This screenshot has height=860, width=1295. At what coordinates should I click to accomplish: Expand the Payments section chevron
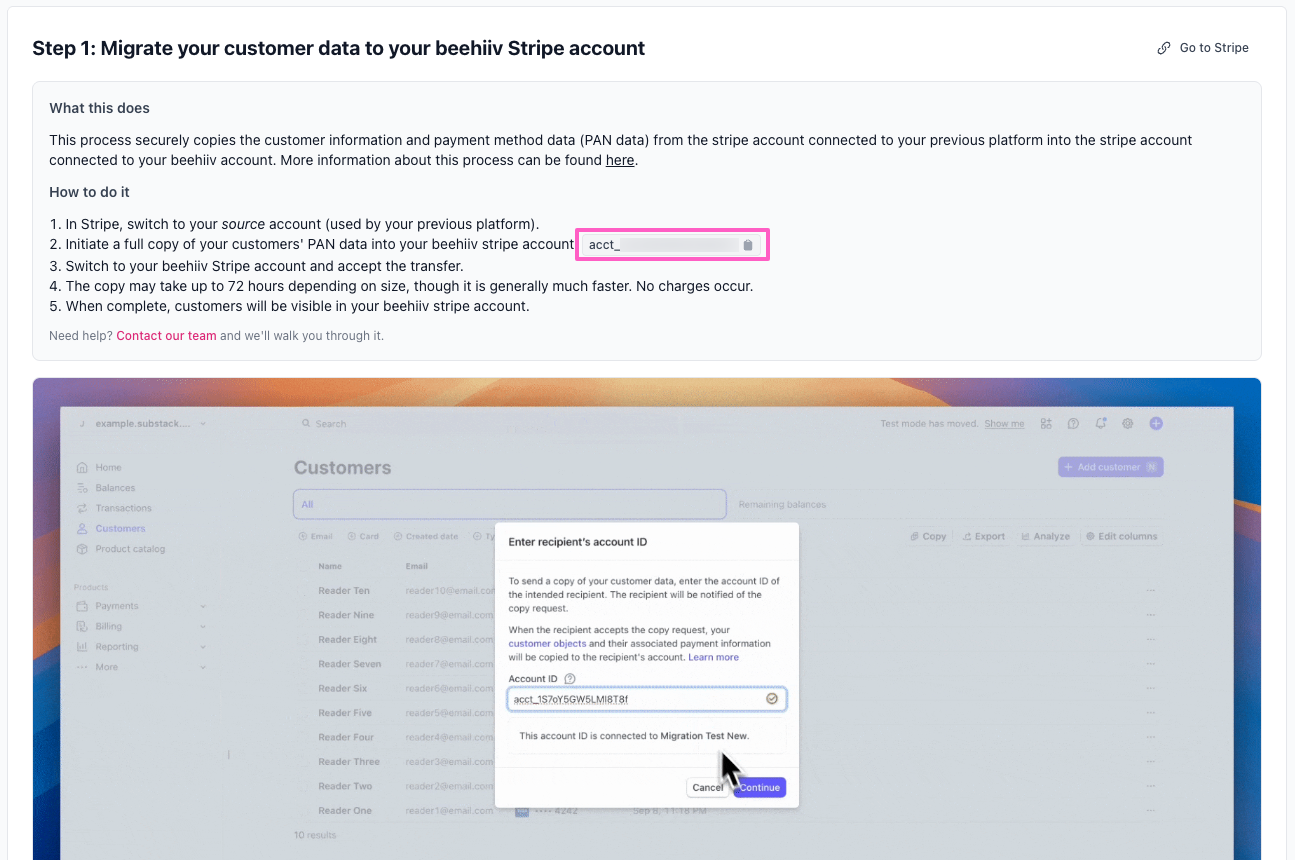[203, 606]
